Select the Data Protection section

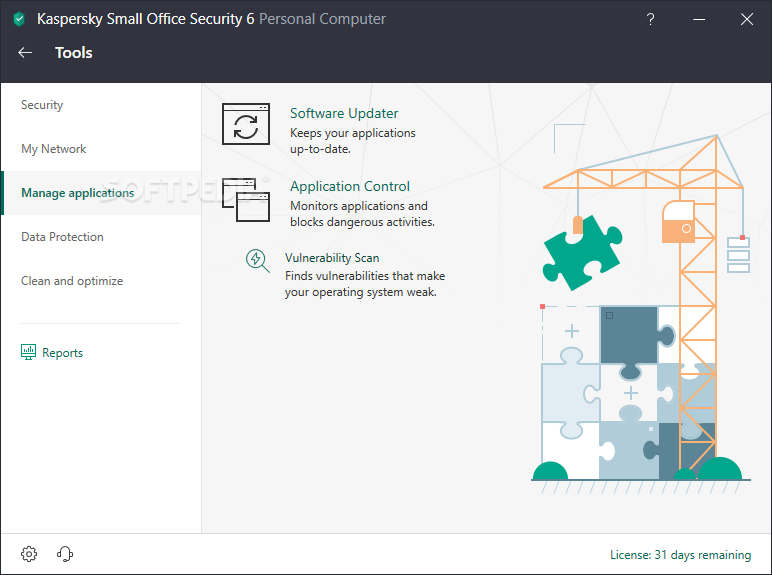click(101, 237)
